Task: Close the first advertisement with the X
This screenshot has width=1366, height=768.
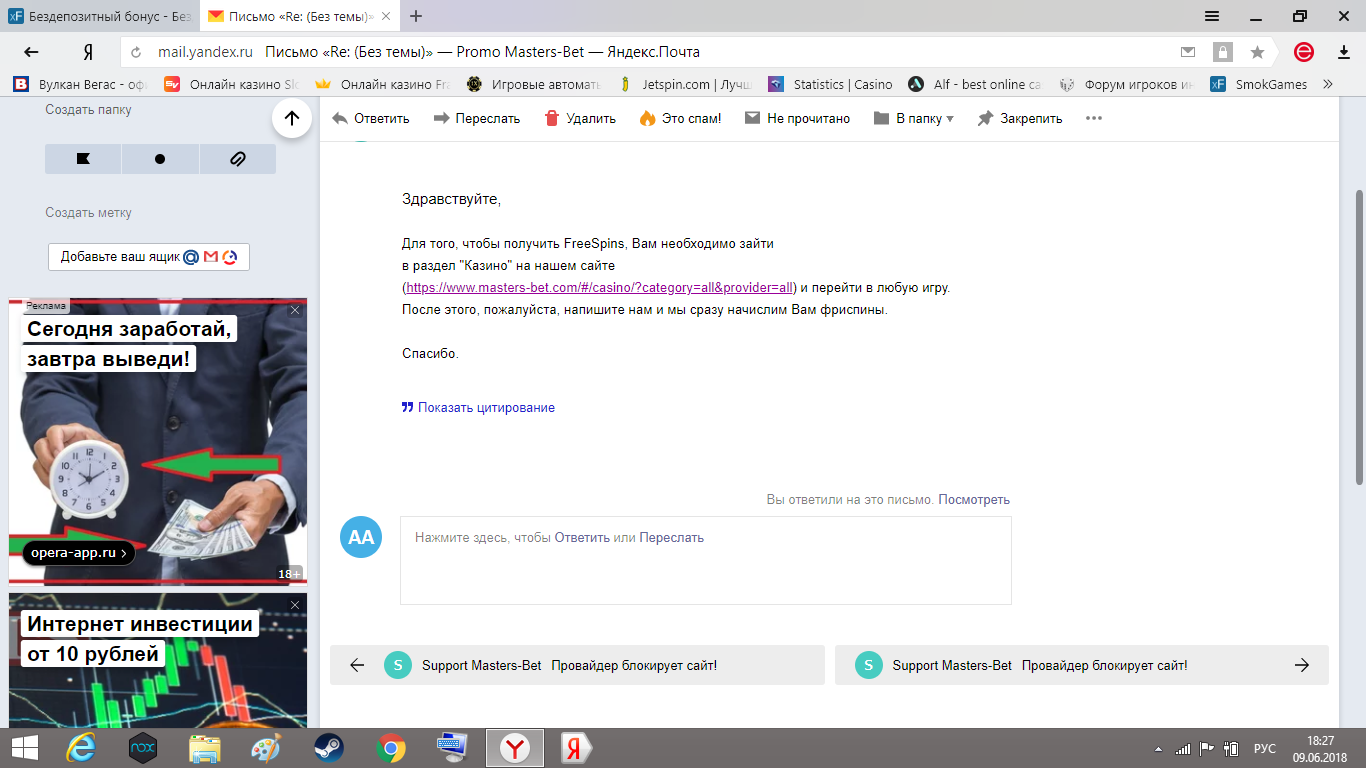Action: [x=295, y=310]
